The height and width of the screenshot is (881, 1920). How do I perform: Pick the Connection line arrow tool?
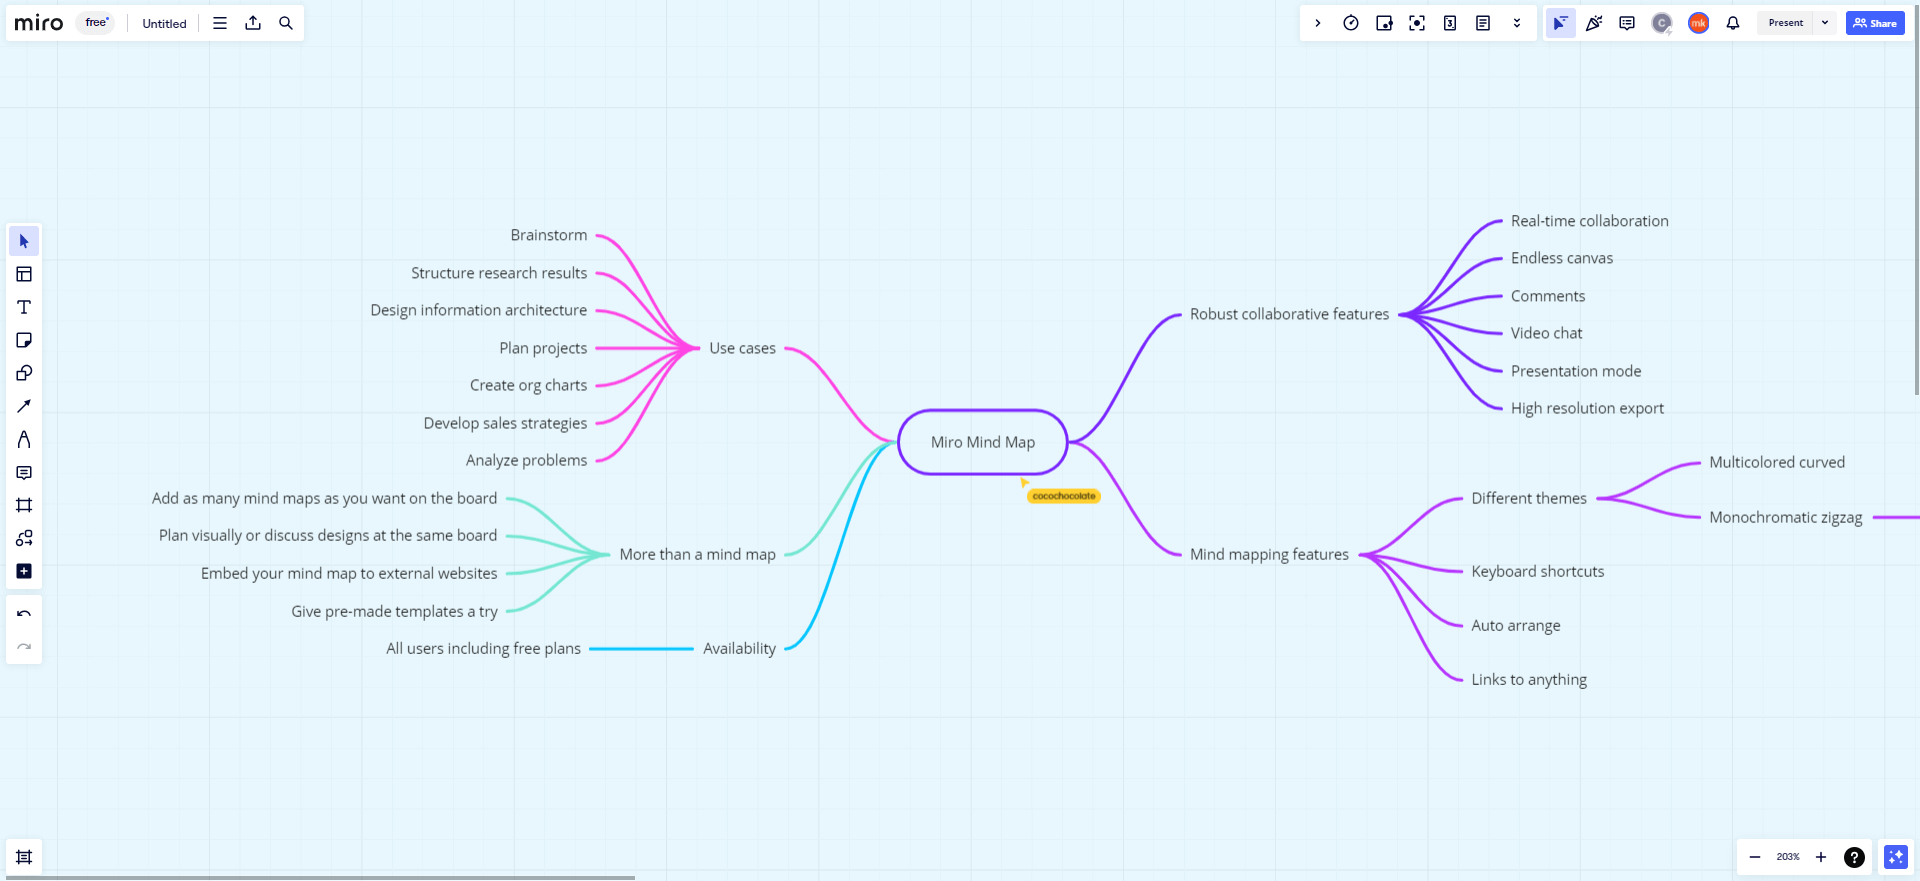point(24,406)
